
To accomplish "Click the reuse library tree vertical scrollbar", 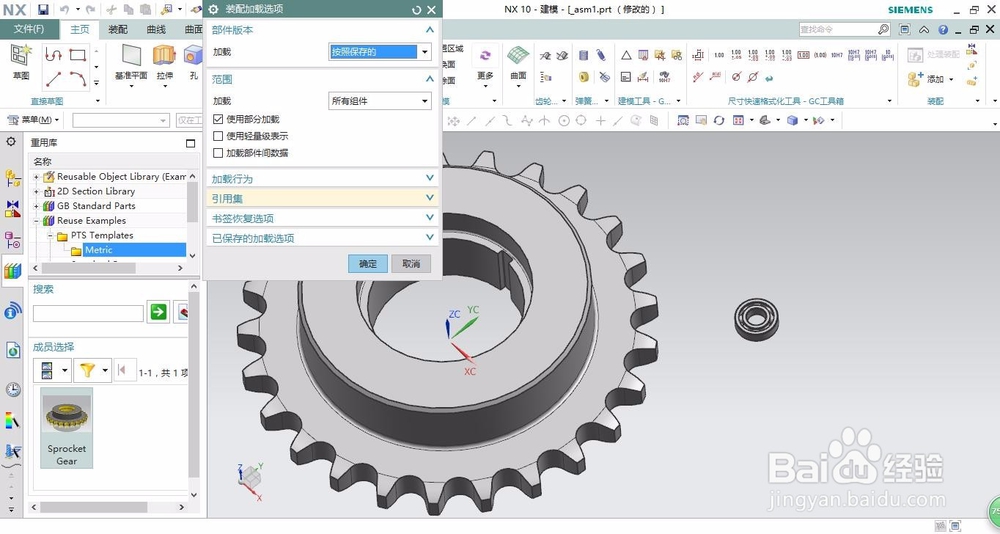I will (x=193, y=204).
